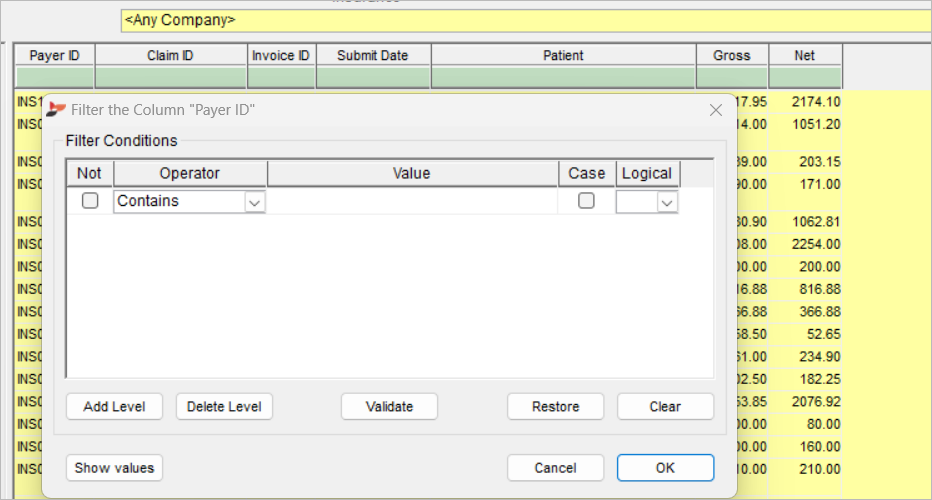Click the Restore button
The image size is (932, 500).
(x=555, y=407)
